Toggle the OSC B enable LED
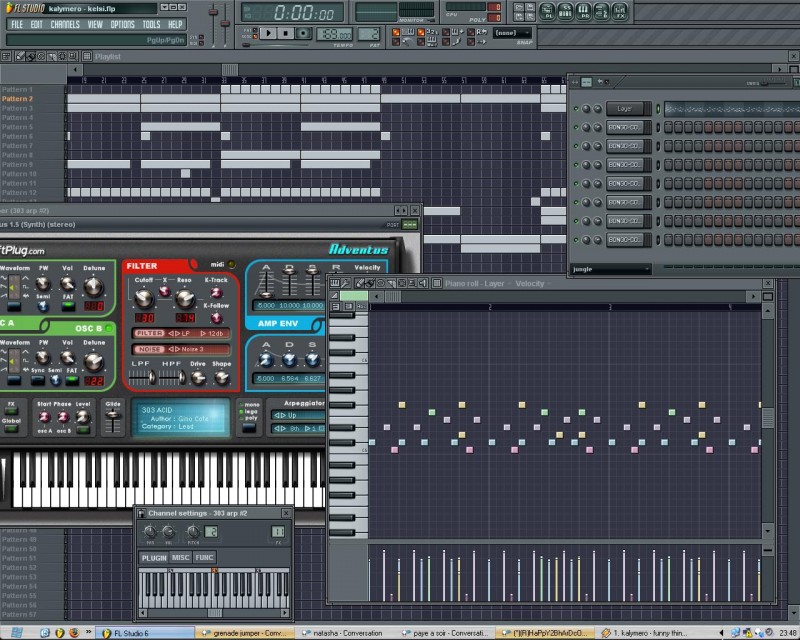This screenshot has width=800, height=640. 109,328
